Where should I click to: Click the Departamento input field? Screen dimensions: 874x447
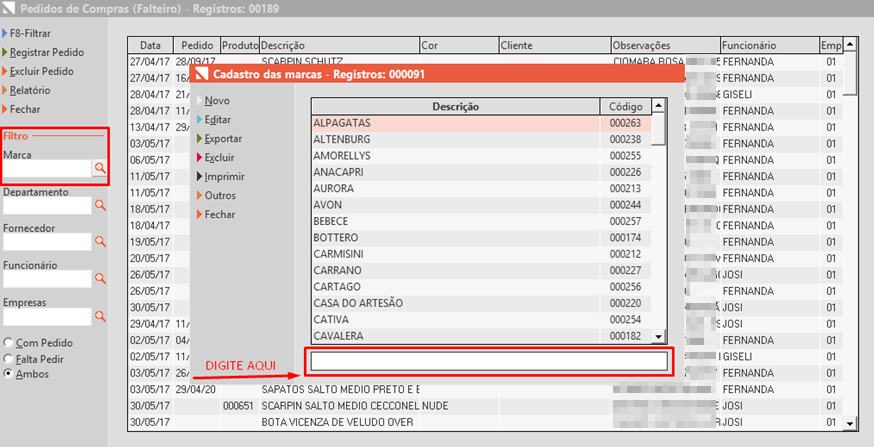[47, 206]
